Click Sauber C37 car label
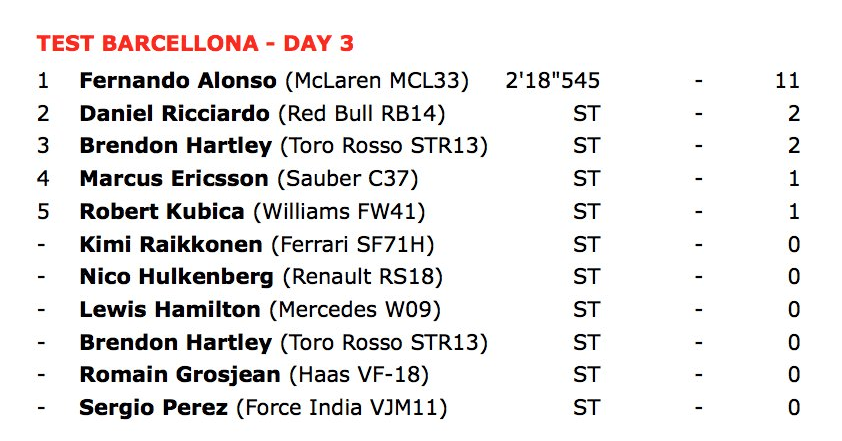Screen dimensions: 842x441 [x=348, y=179]
